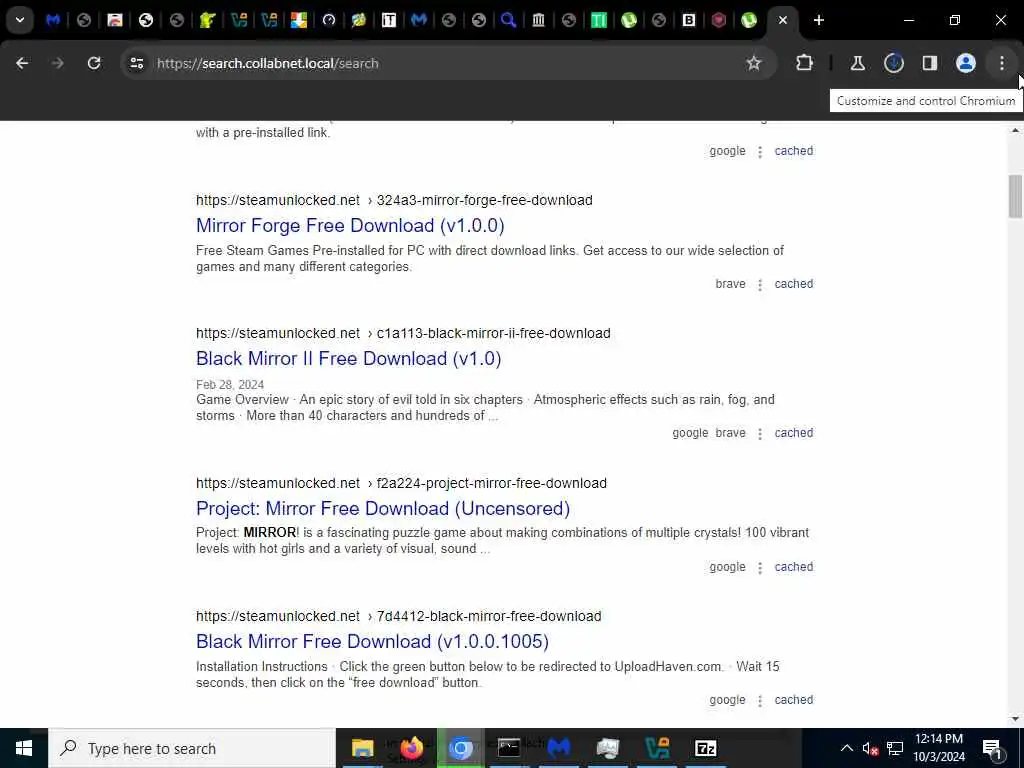Open Black Mirror Free Download (v1.0.0.1005) result
The width and height of the screenshot is (1024, 768).
(372, 641)
